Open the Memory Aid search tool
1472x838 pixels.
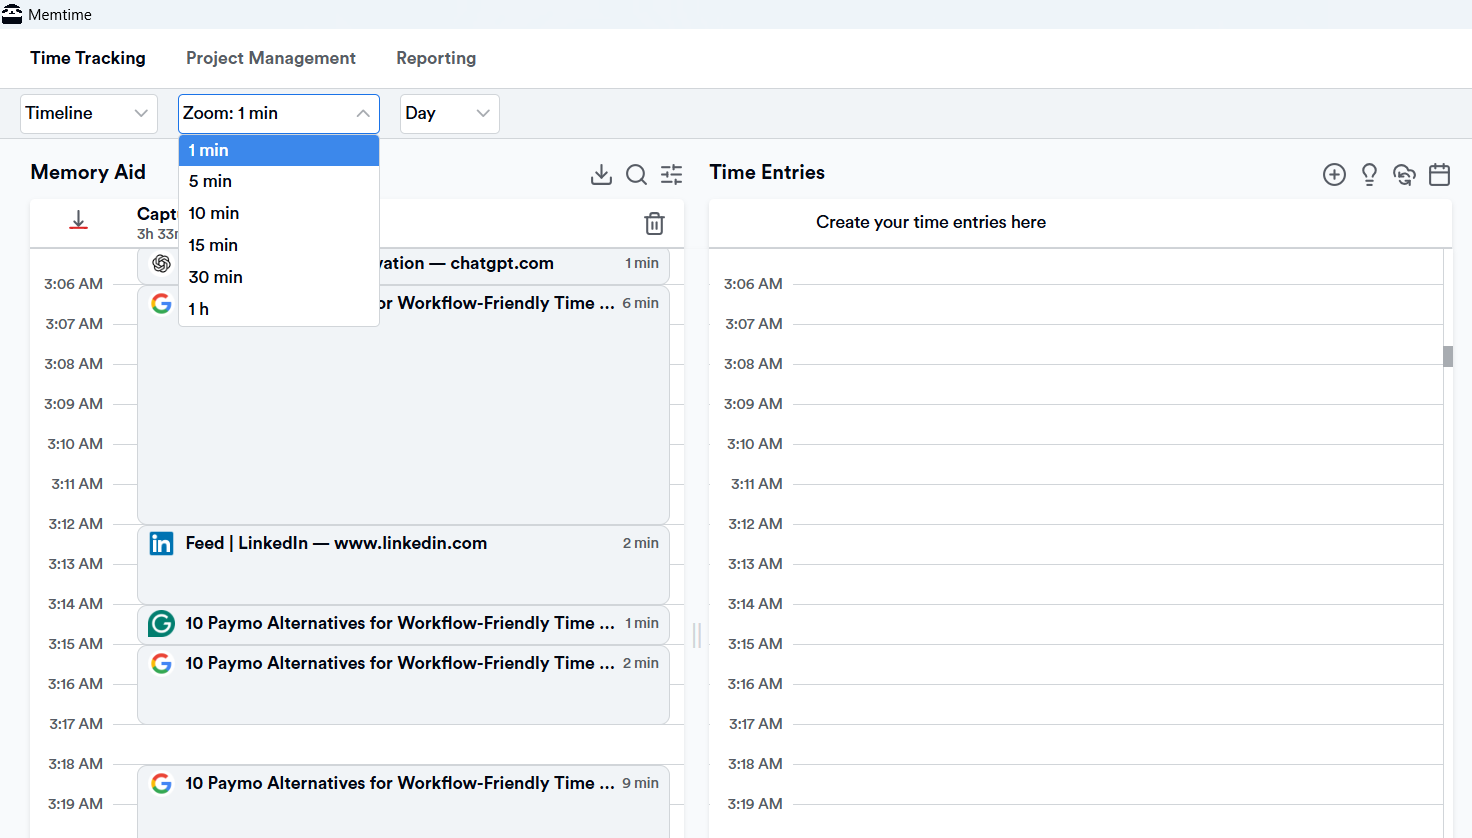pyautogui.click(x=637, y=174)
